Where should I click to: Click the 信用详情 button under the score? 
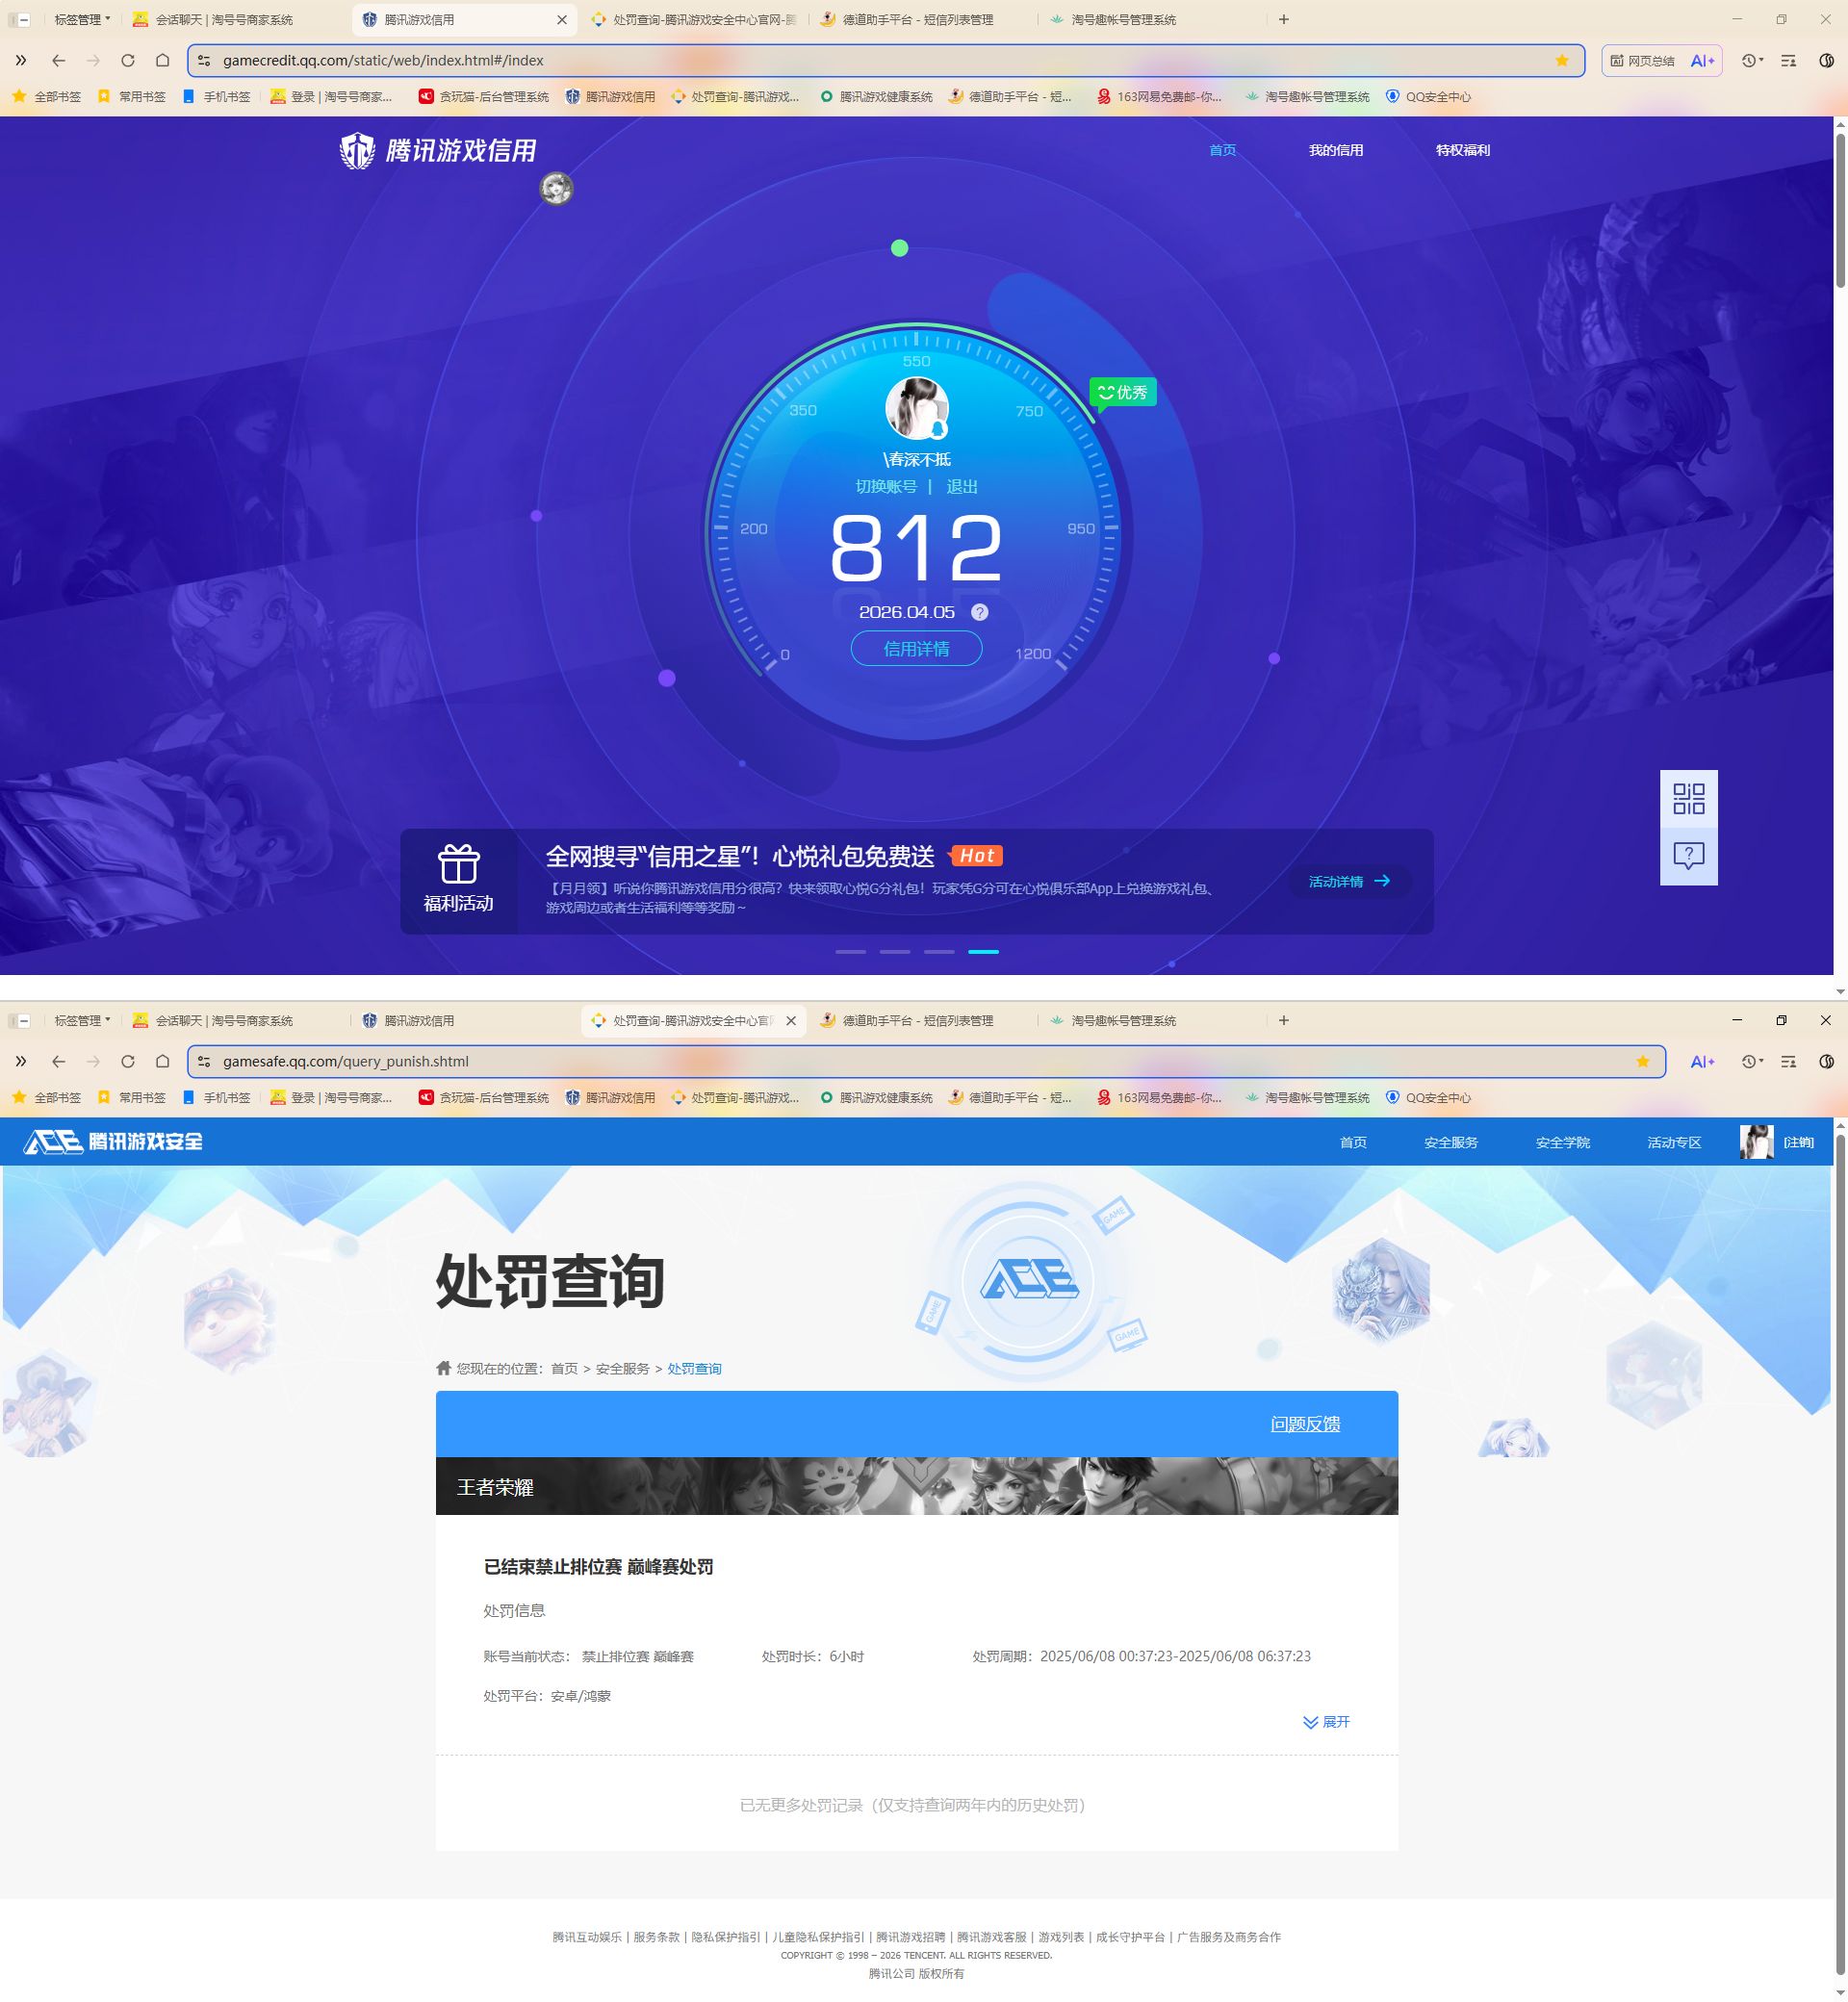click(x=914, y=649)
